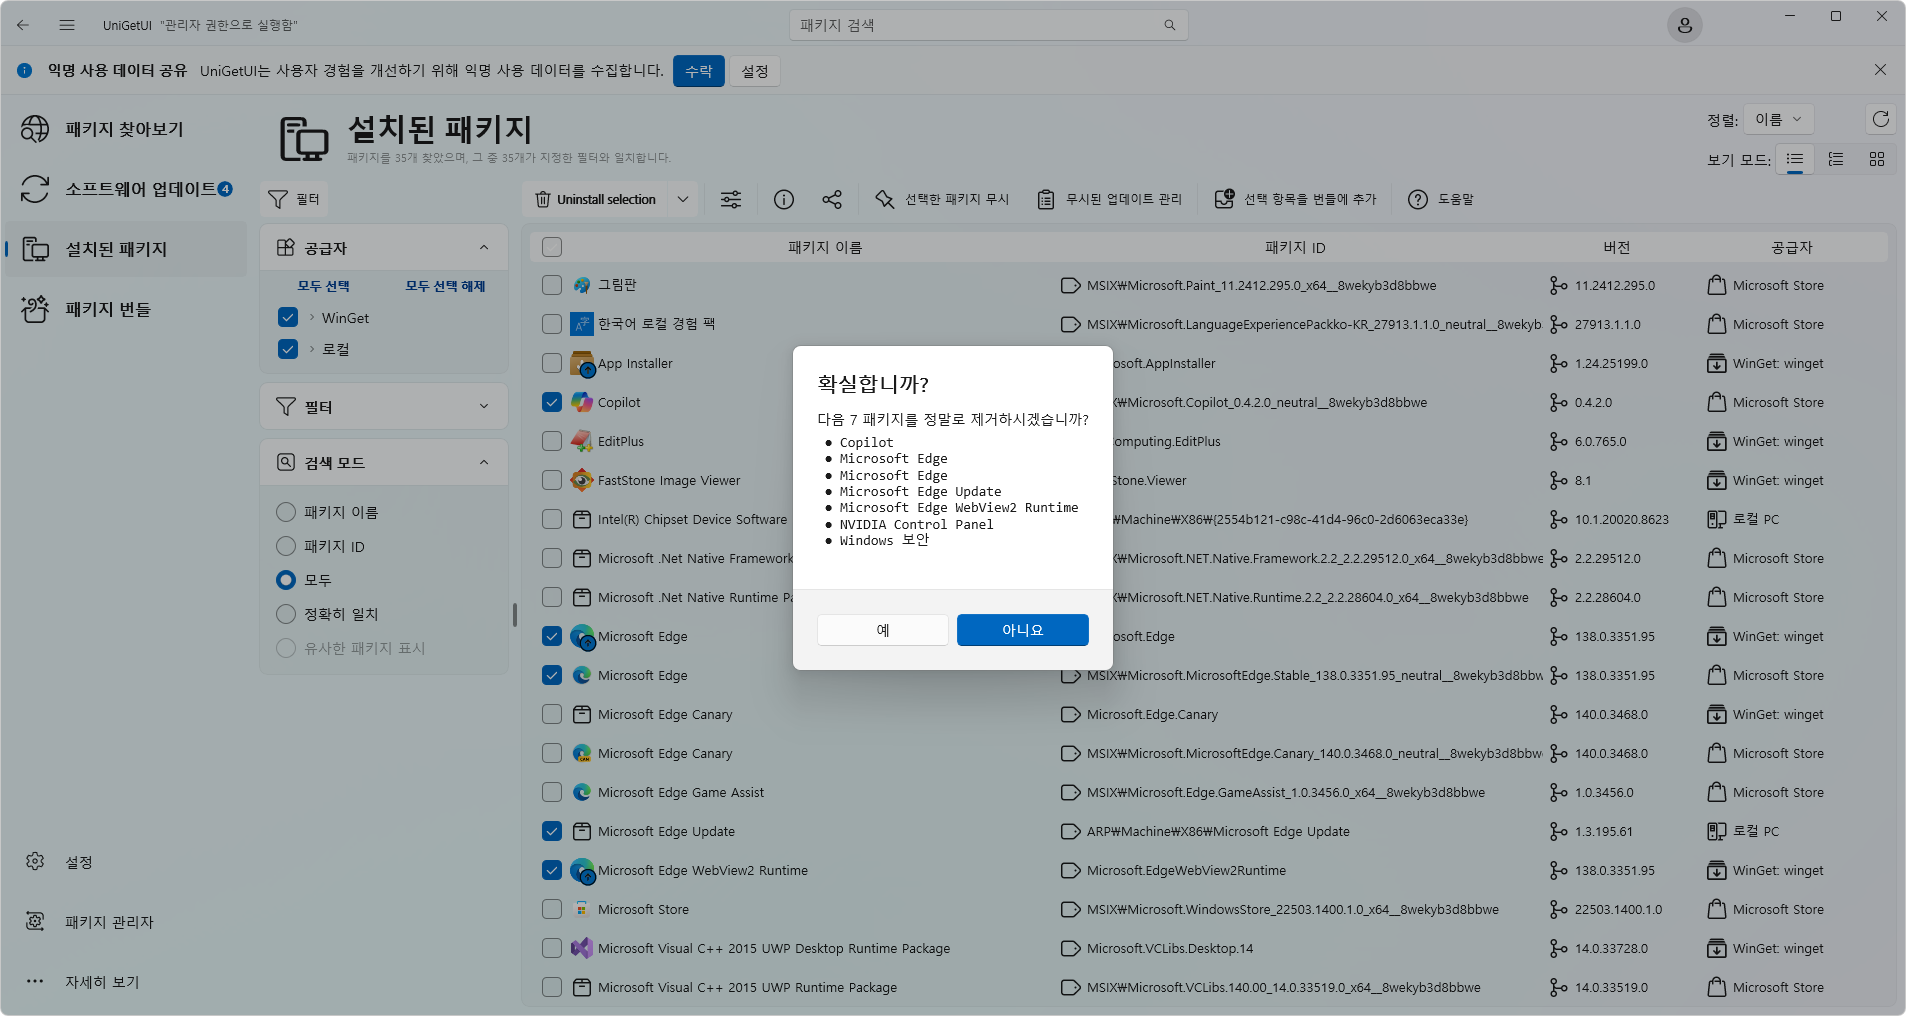1906x1016 pixels.
Task: Click Uninstall selection button
Action: pyautogui.click(x=595, y=199)
